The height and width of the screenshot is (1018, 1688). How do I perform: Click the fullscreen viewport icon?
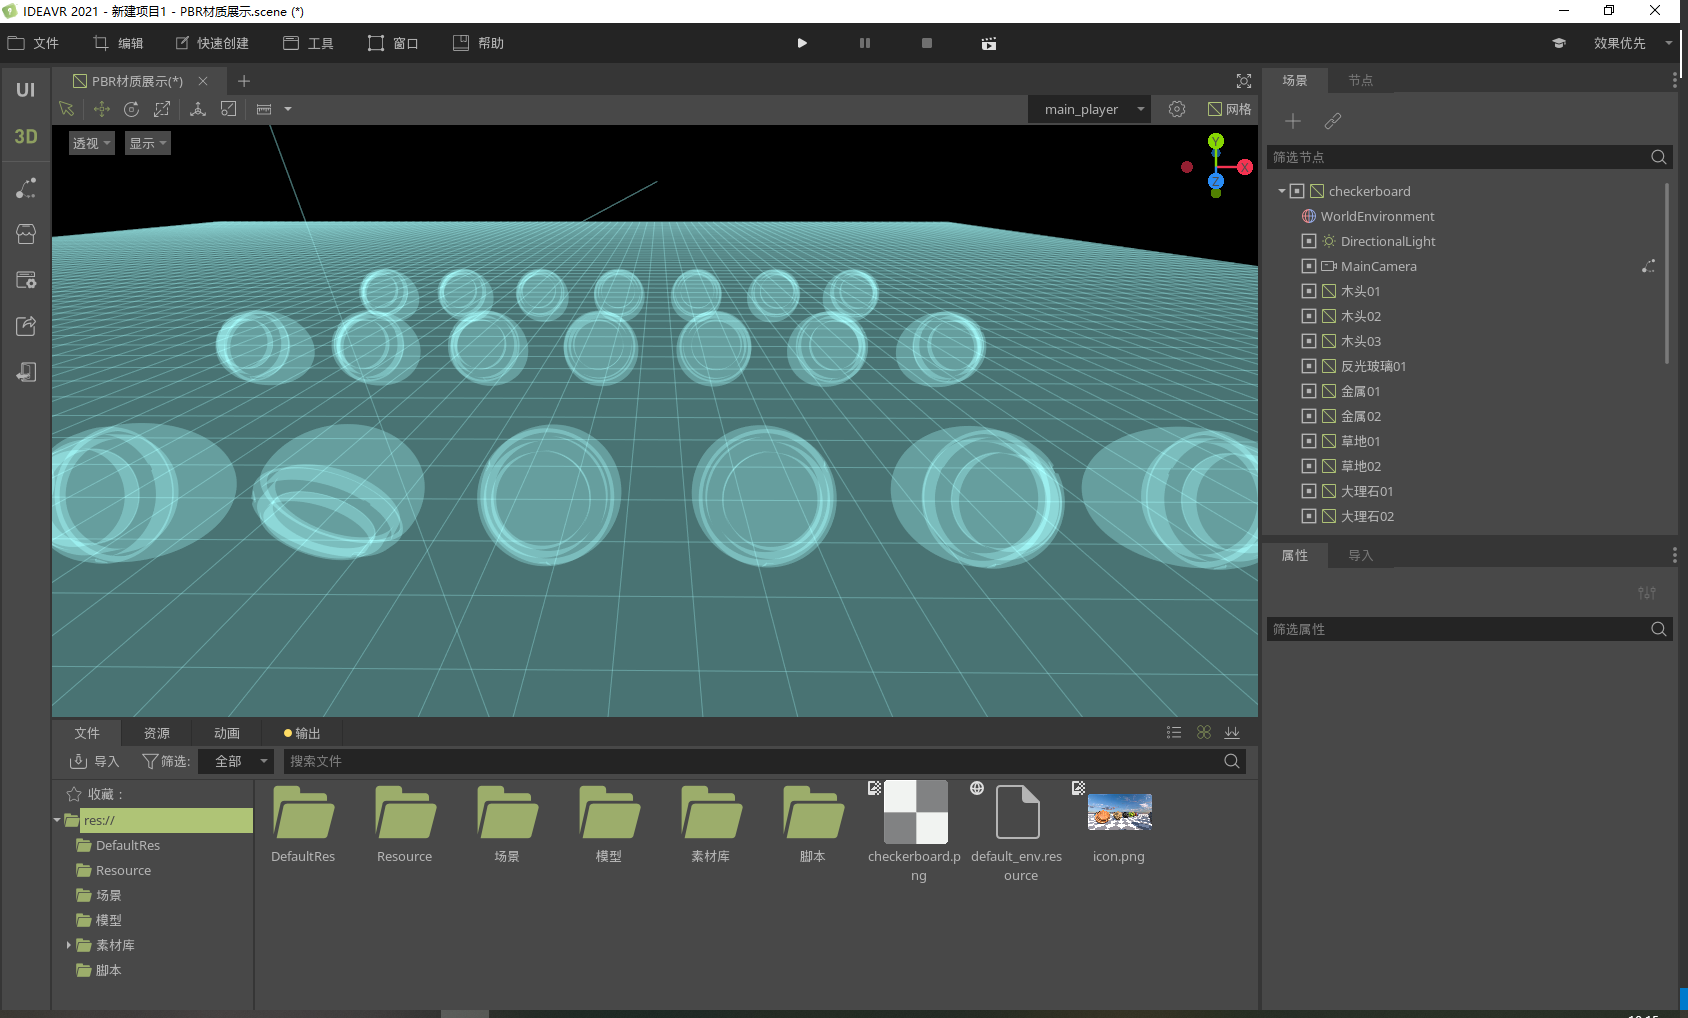[x=1244, y=81]
